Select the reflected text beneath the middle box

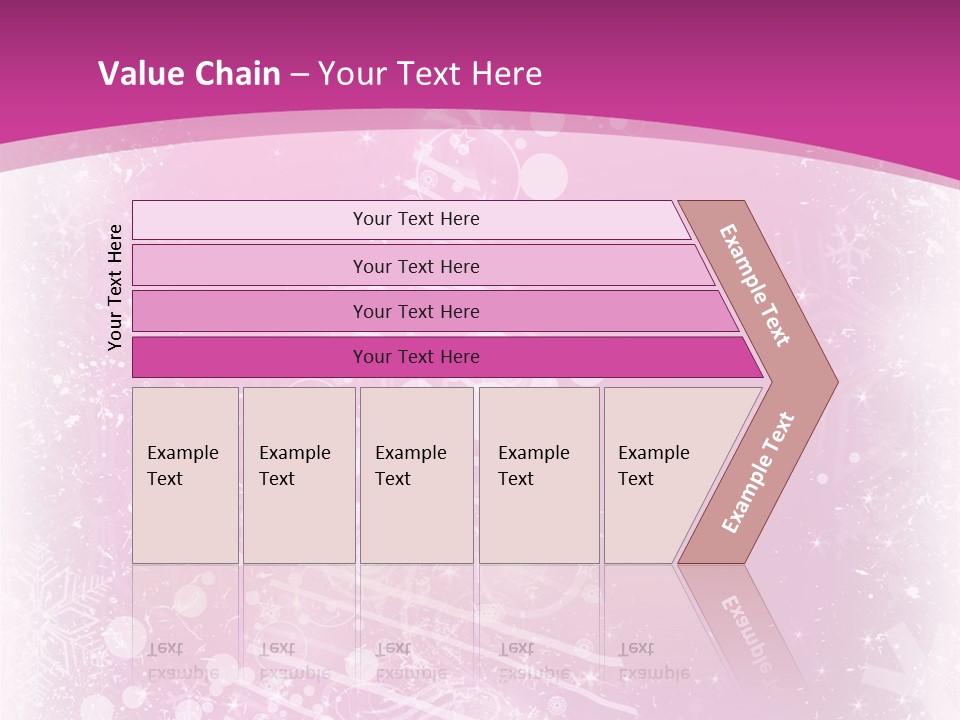pyautogui.click(x=411, y=661)
